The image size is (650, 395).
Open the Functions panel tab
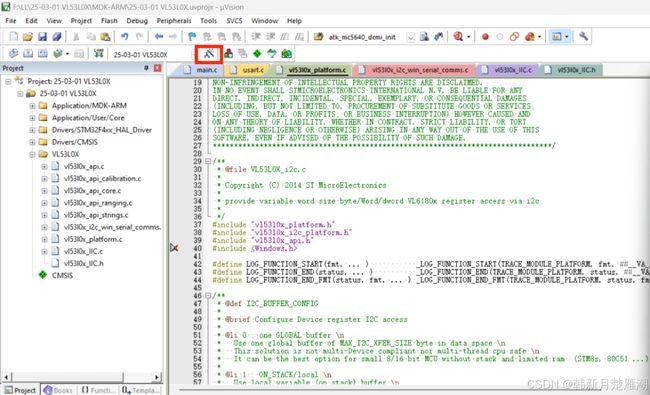click(x=98, y=390)
